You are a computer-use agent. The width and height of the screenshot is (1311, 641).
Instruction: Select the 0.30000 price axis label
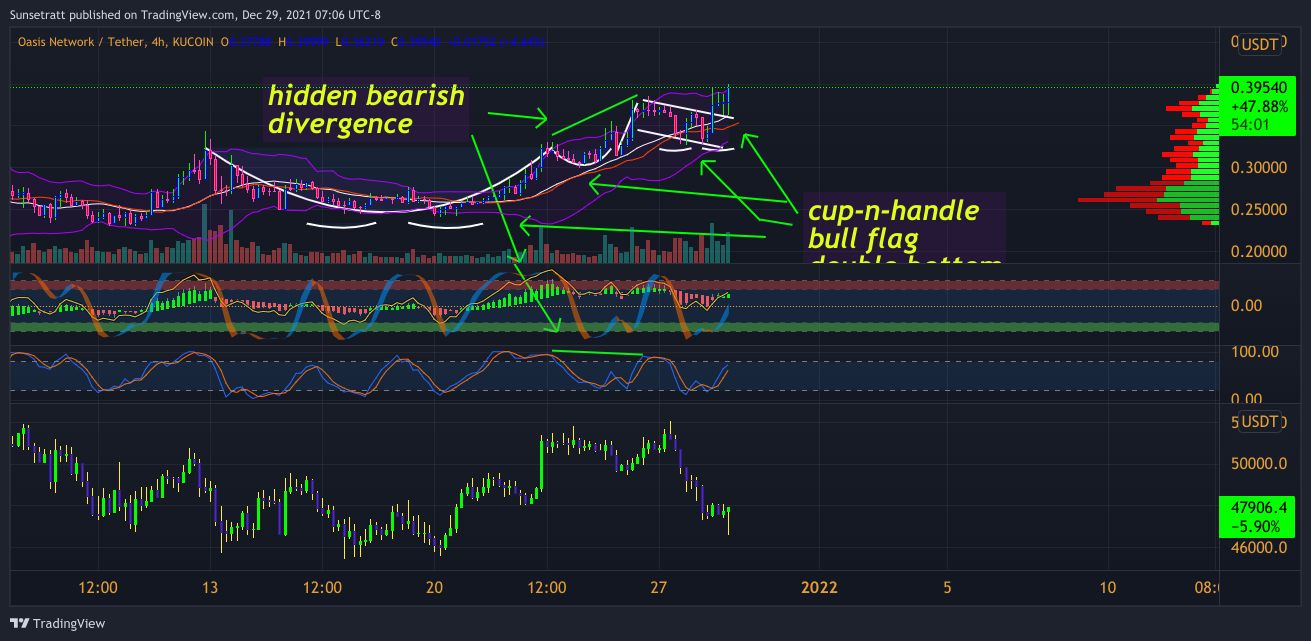[1258, 168]
